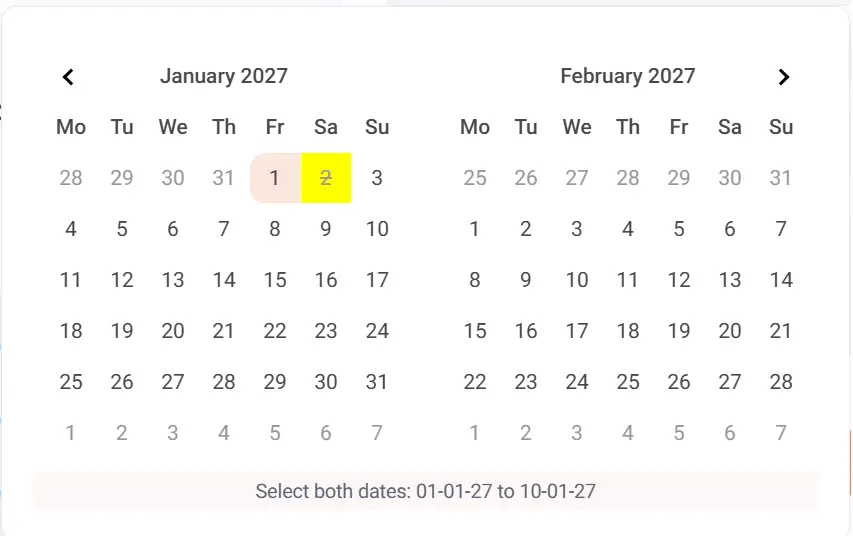Go to previous month using left arrow
853x536 pixels.
click(68, 77)
